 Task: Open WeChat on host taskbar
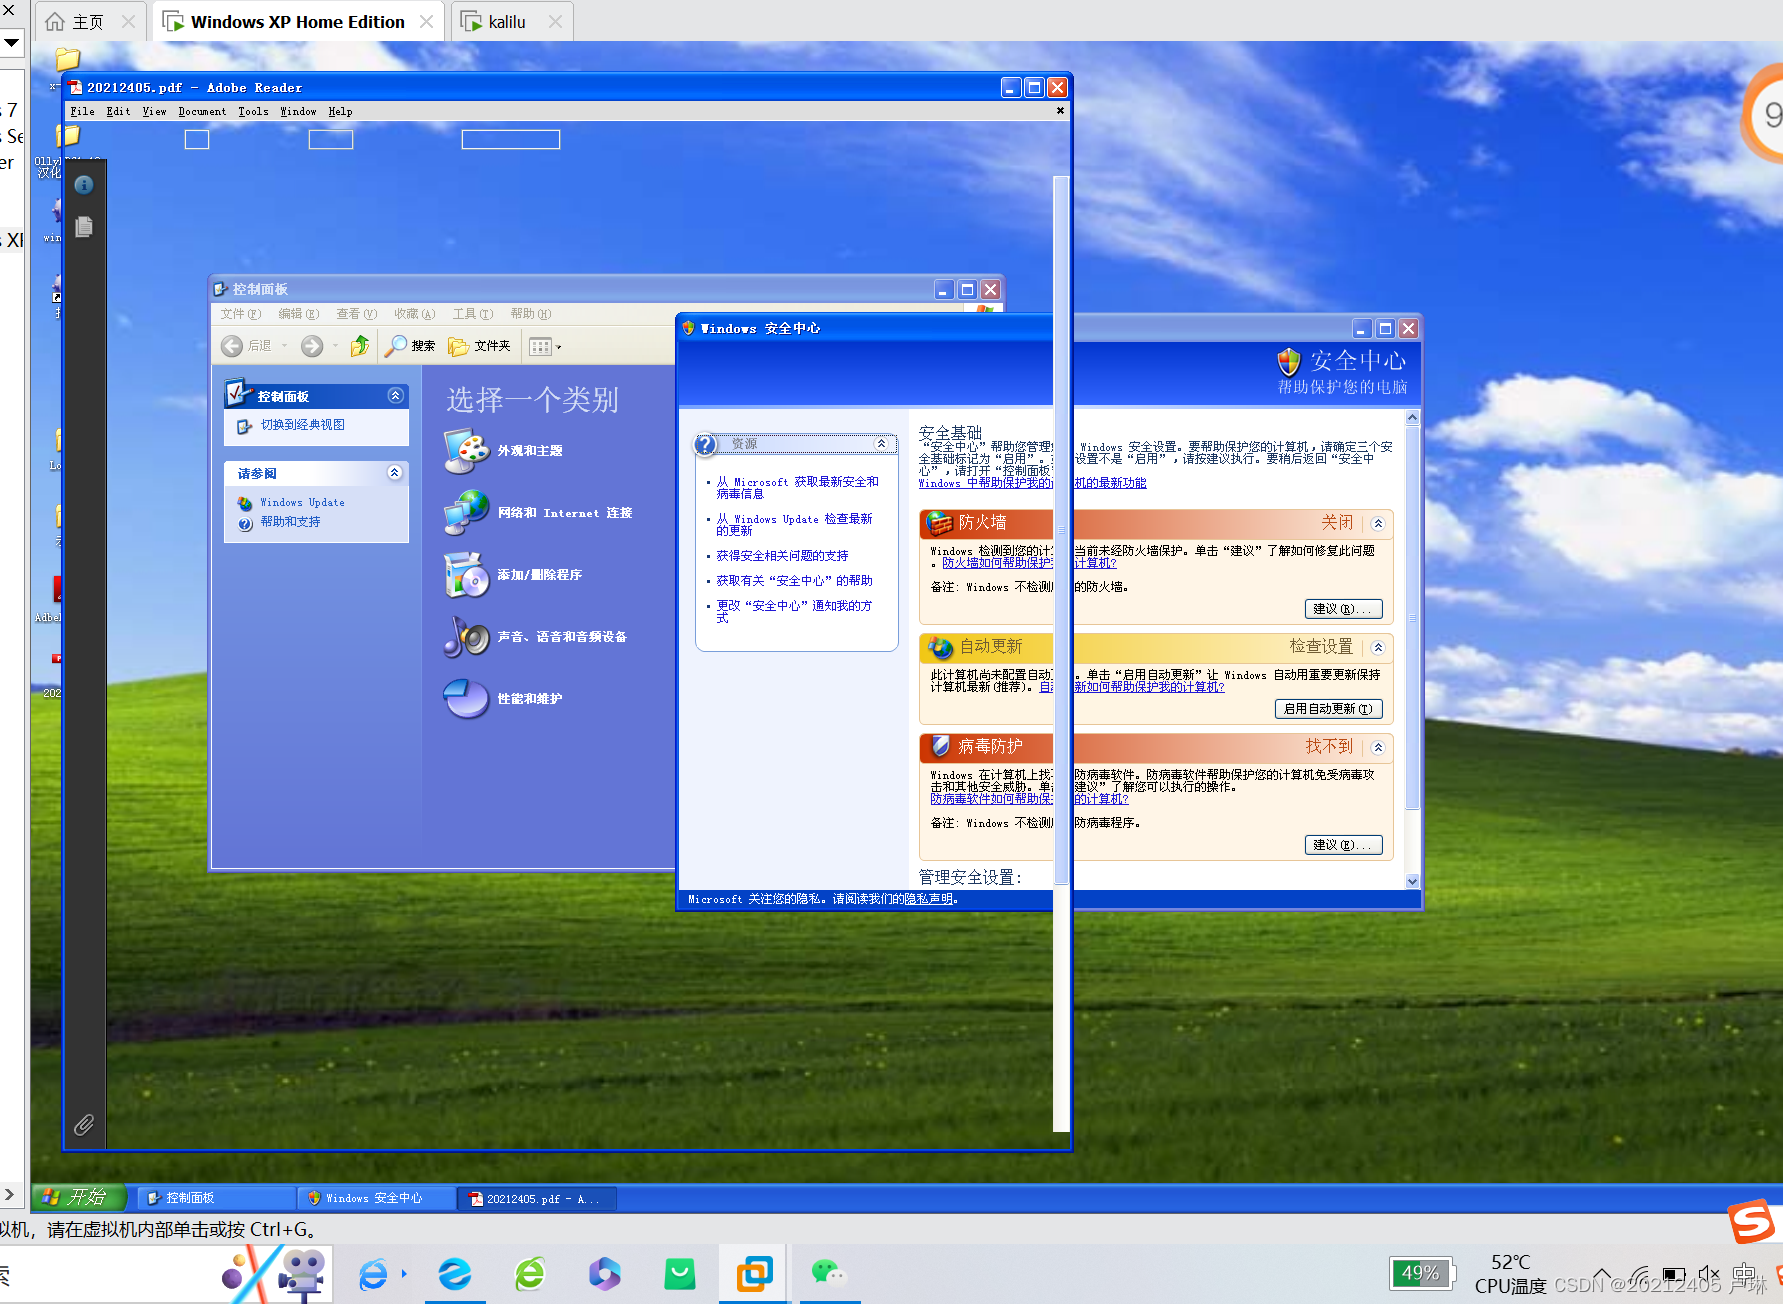pyautogui.click(x=828, y=1273)
